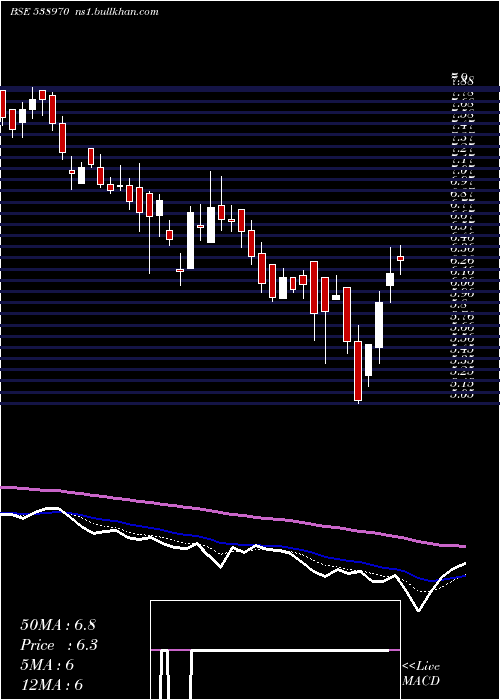500x700 pixels.
Task: Click the '50MA : 6.8' reading
Action: point(58,625)
